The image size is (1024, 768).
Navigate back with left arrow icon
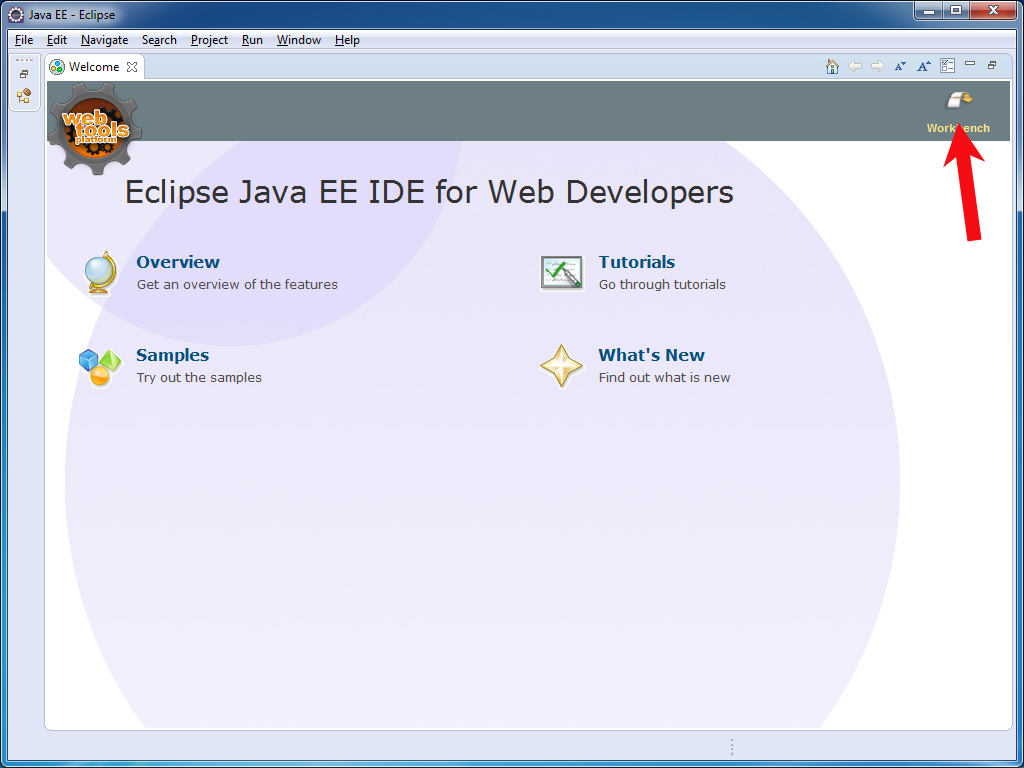coord(855,67)
